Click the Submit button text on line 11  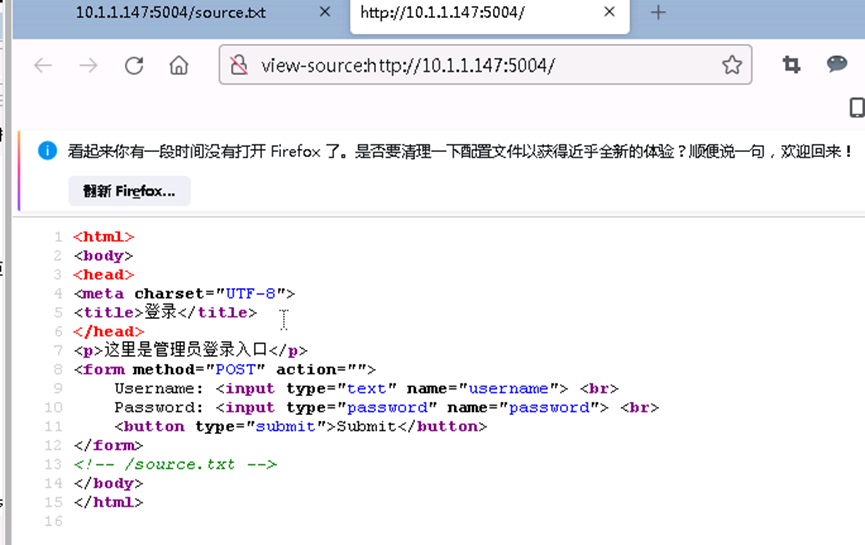[x=366, y=426]
